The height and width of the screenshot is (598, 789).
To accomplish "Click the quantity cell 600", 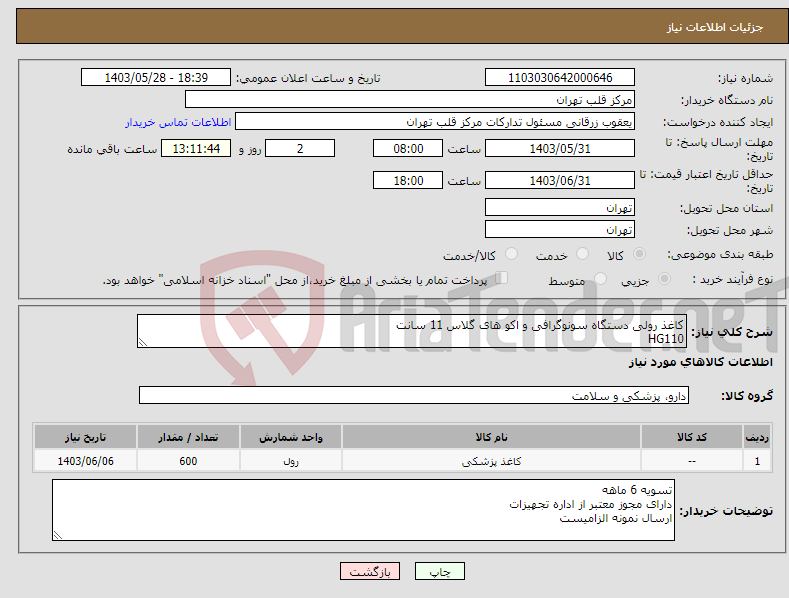I will pos(188,461).
